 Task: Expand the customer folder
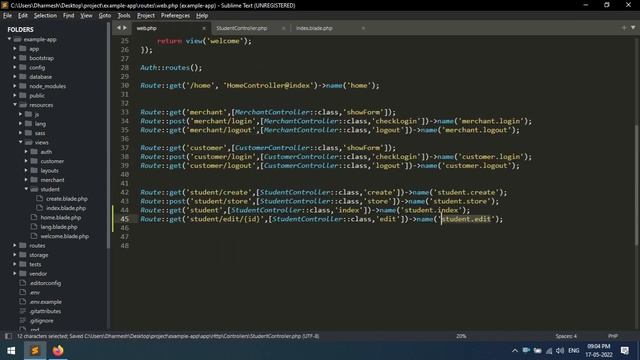click(27, 161)
